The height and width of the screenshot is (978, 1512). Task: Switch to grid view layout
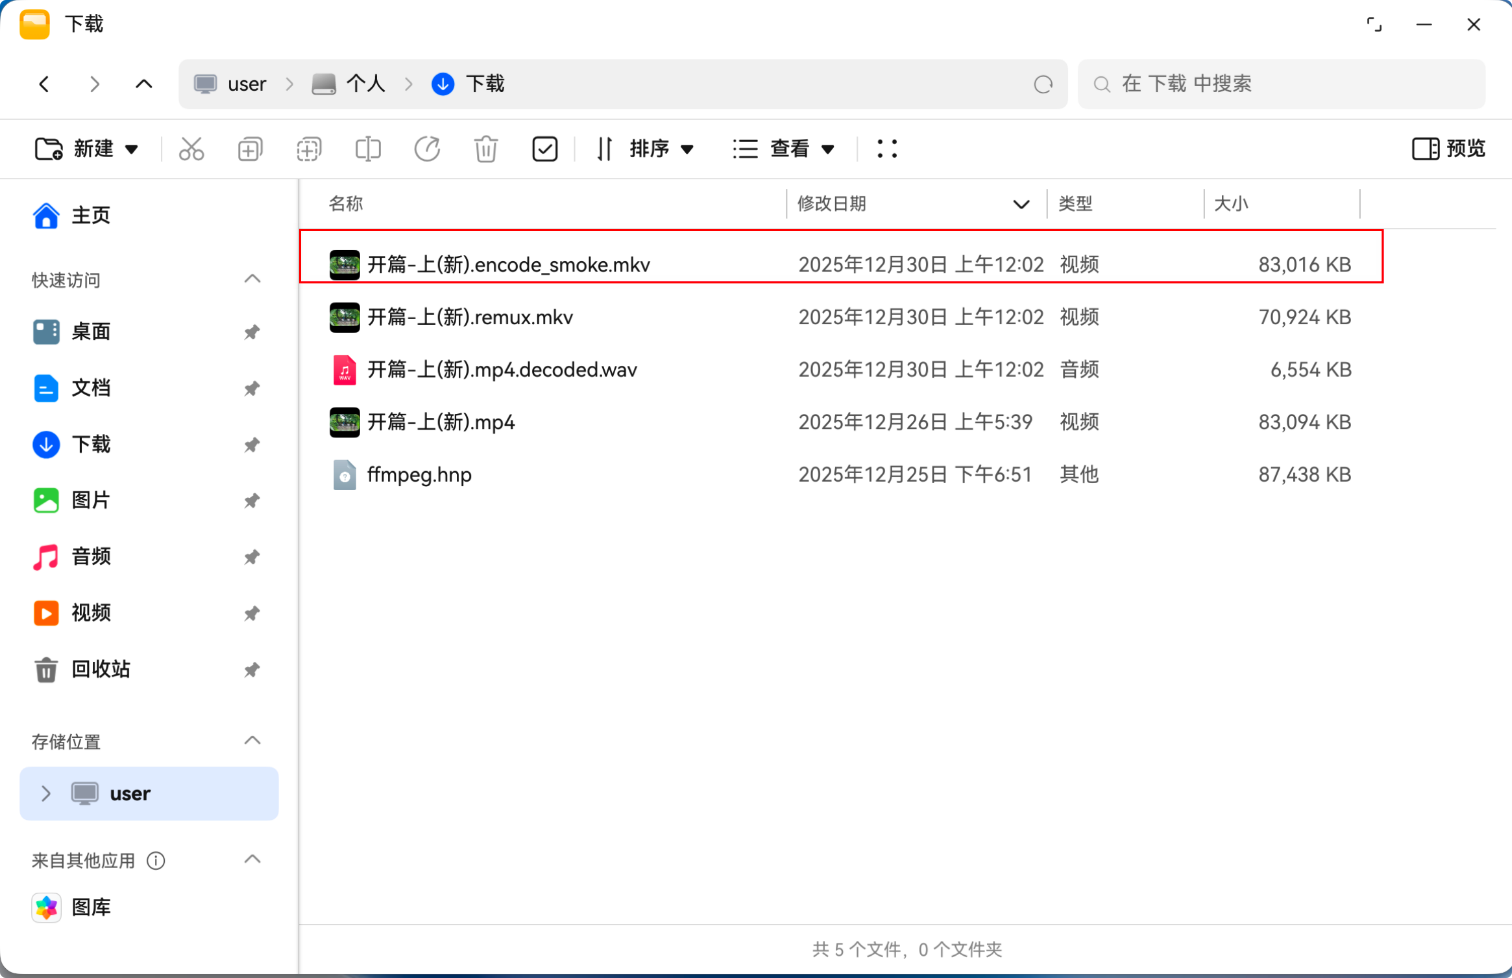(x=886, y=148)
